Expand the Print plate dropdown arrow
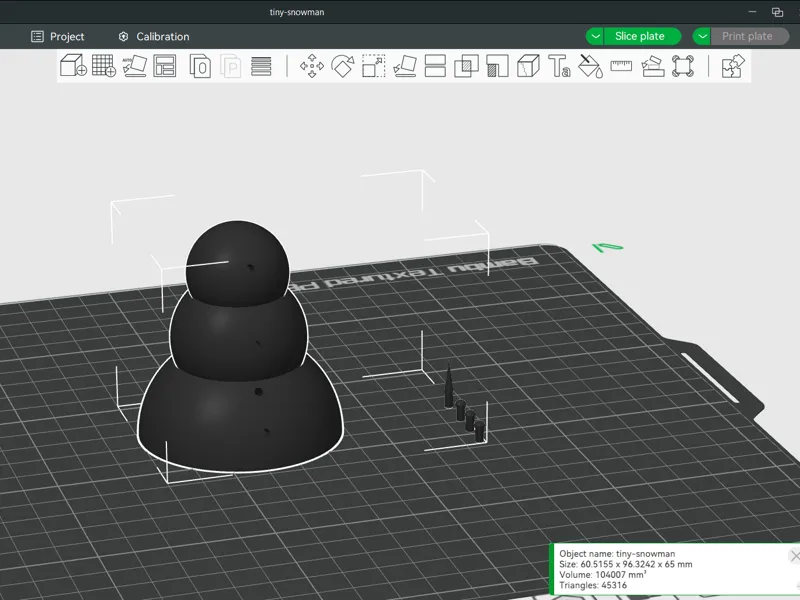Screen dimensions: 800x600 tap(702, 36)
